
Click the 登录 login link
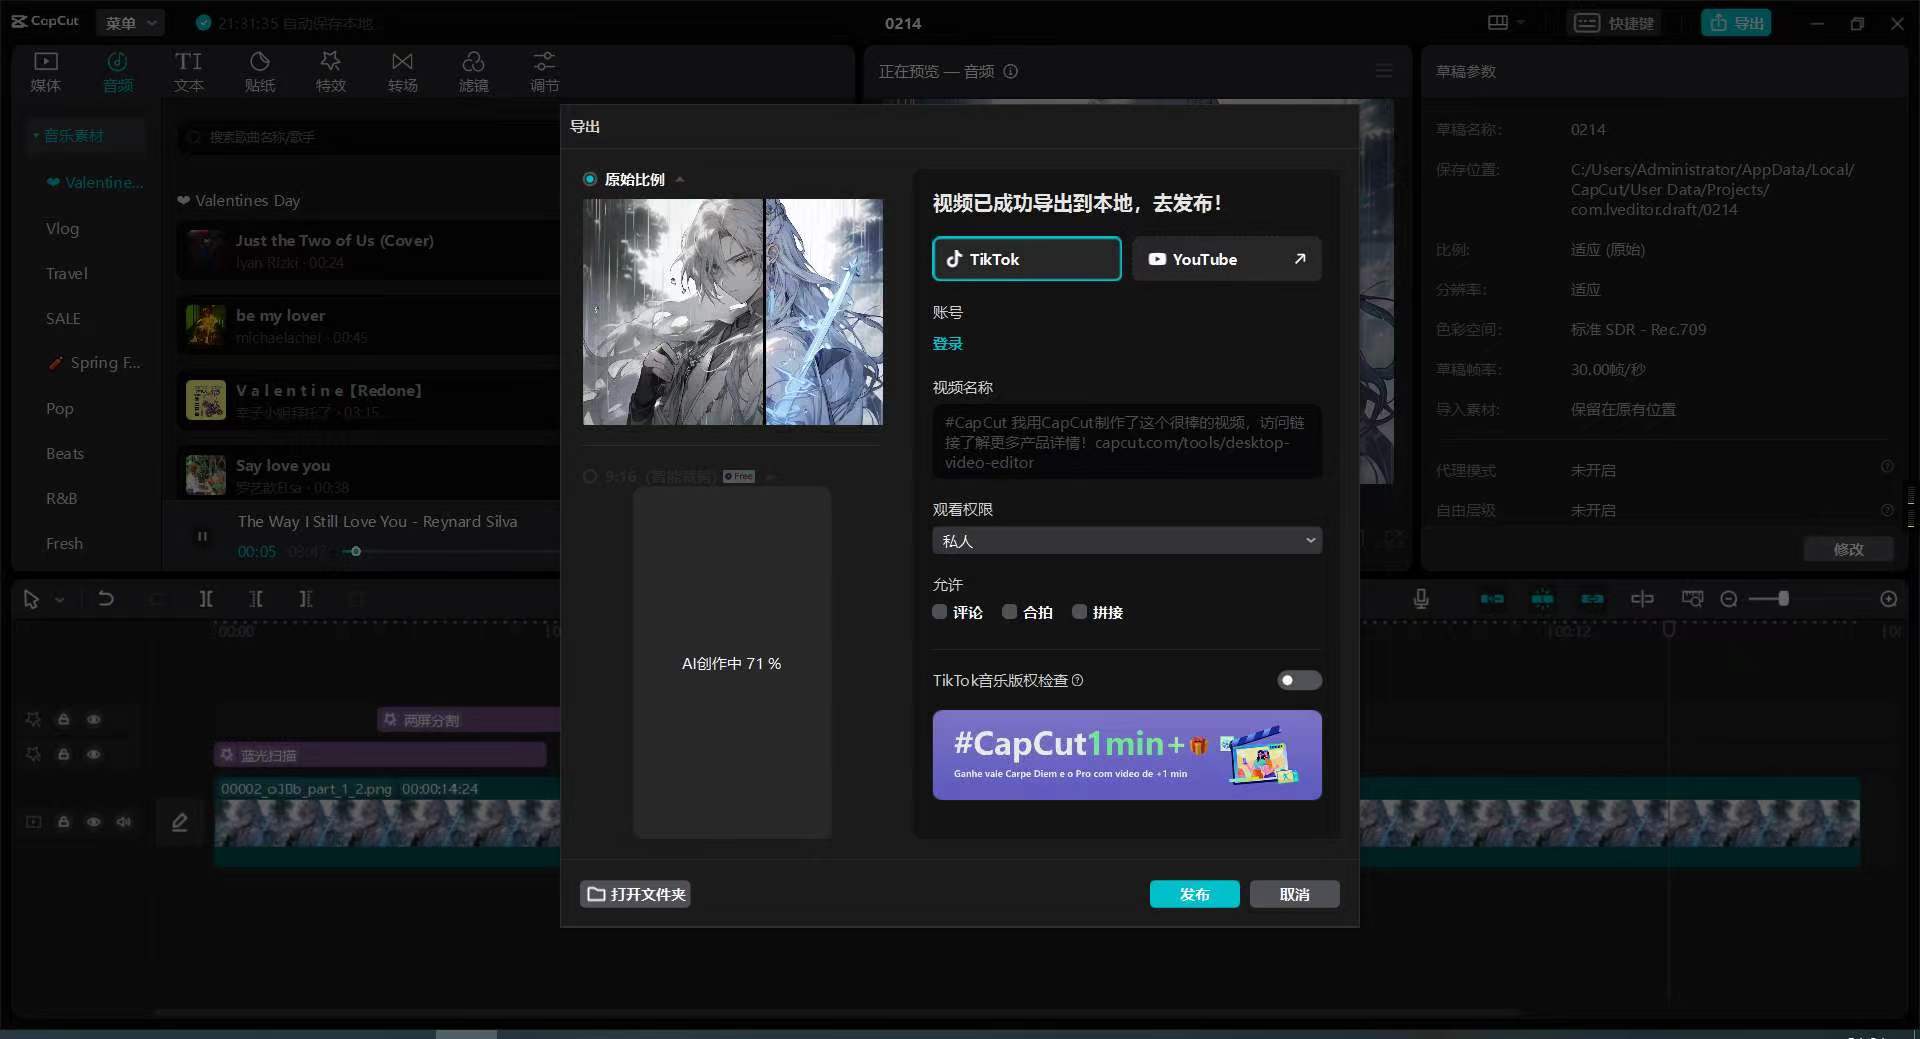point(947,343)
